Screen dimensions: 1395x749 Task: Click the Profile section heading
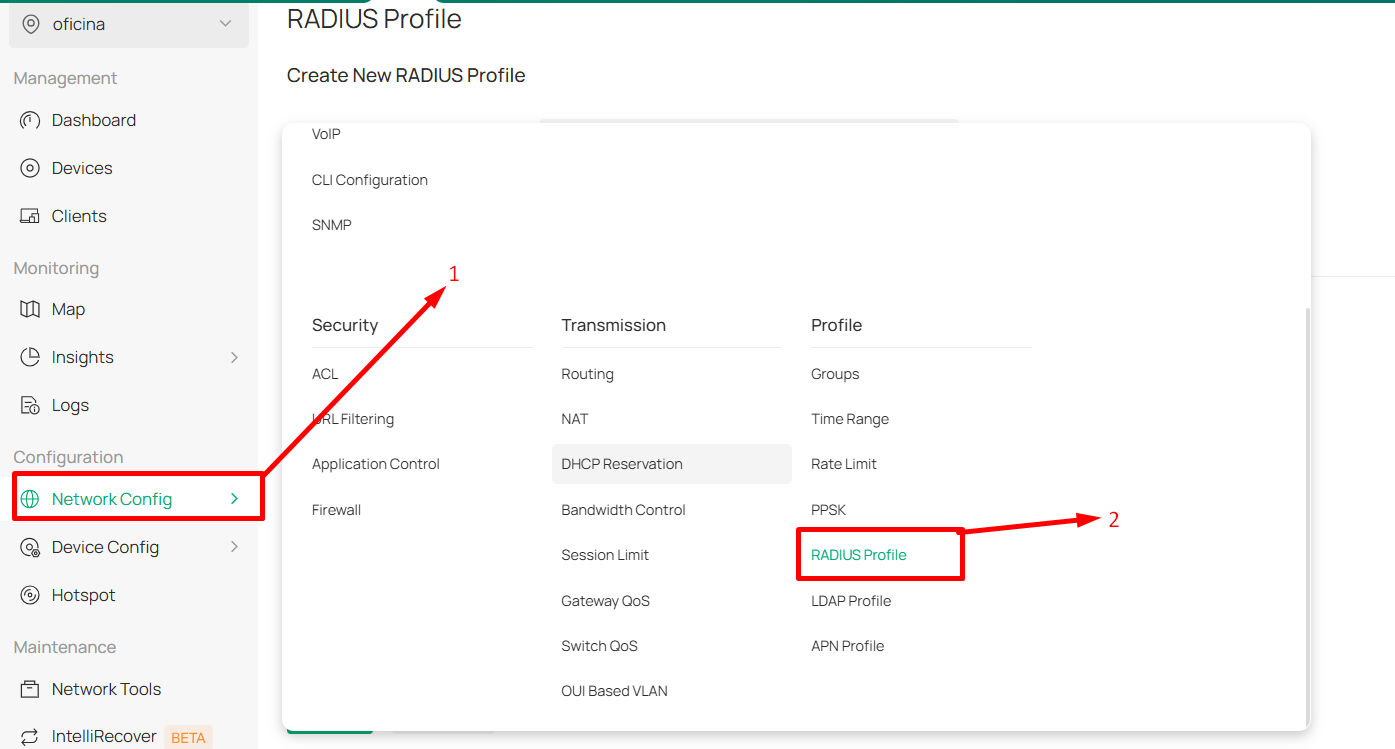(x=836, y=325)
